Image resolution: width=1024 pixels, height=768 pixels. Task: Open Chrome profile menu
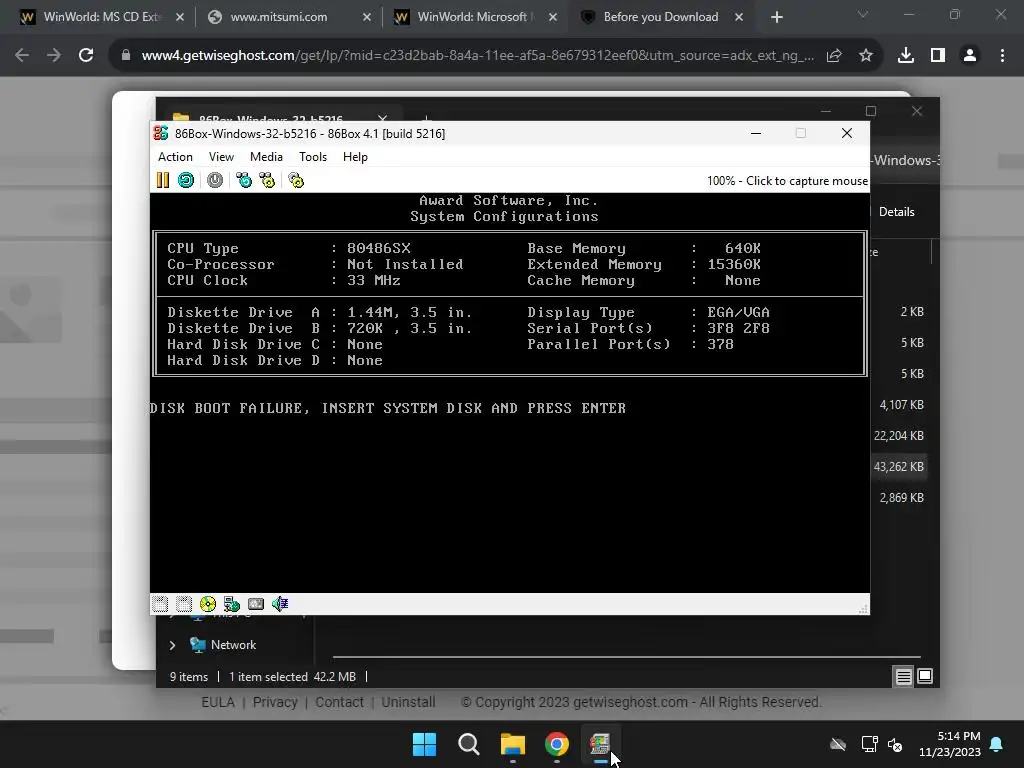pos(970,56)
